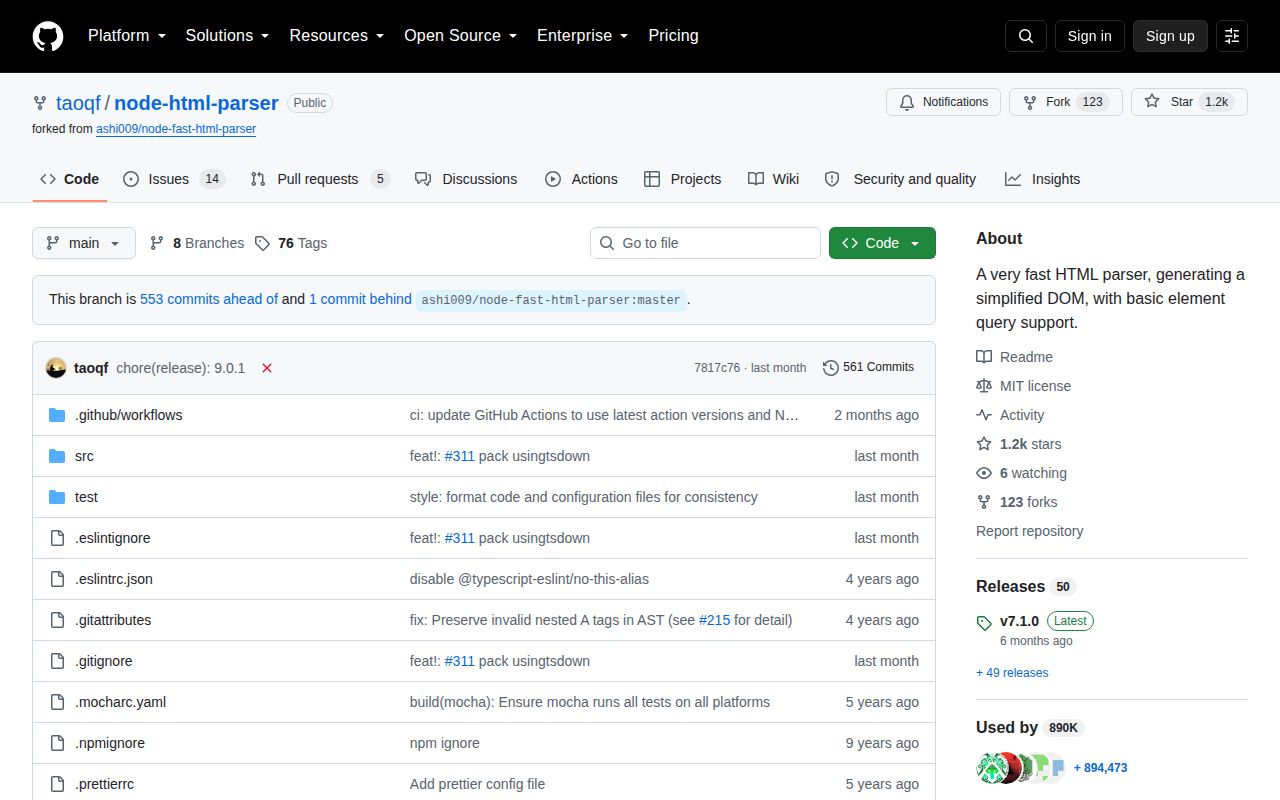Screen dimensions: 1280x800
Task: Open the green Code dropdown button
Action: coord(882,243)
